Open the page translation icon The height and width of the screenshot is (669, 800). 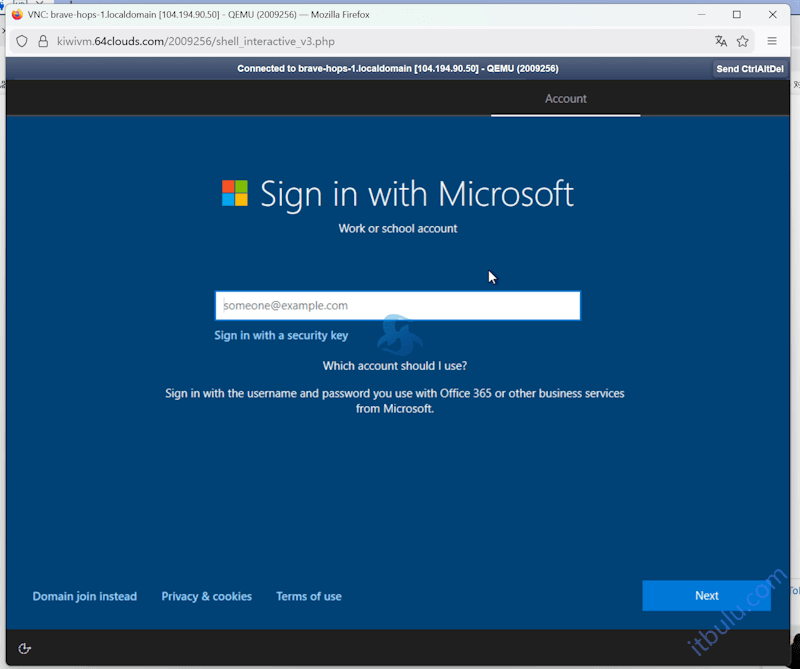[x=721, y=41]
